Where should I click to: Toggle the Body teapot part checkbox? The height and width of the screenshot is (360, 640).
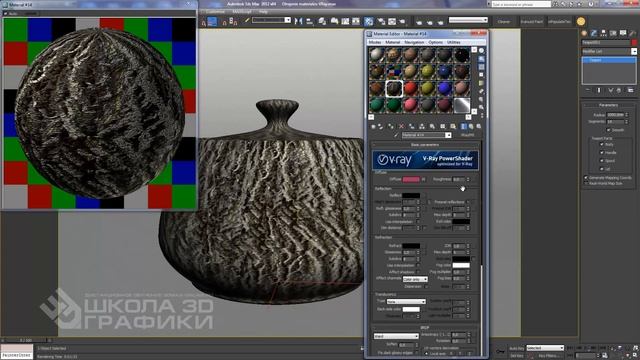[602, 144]
